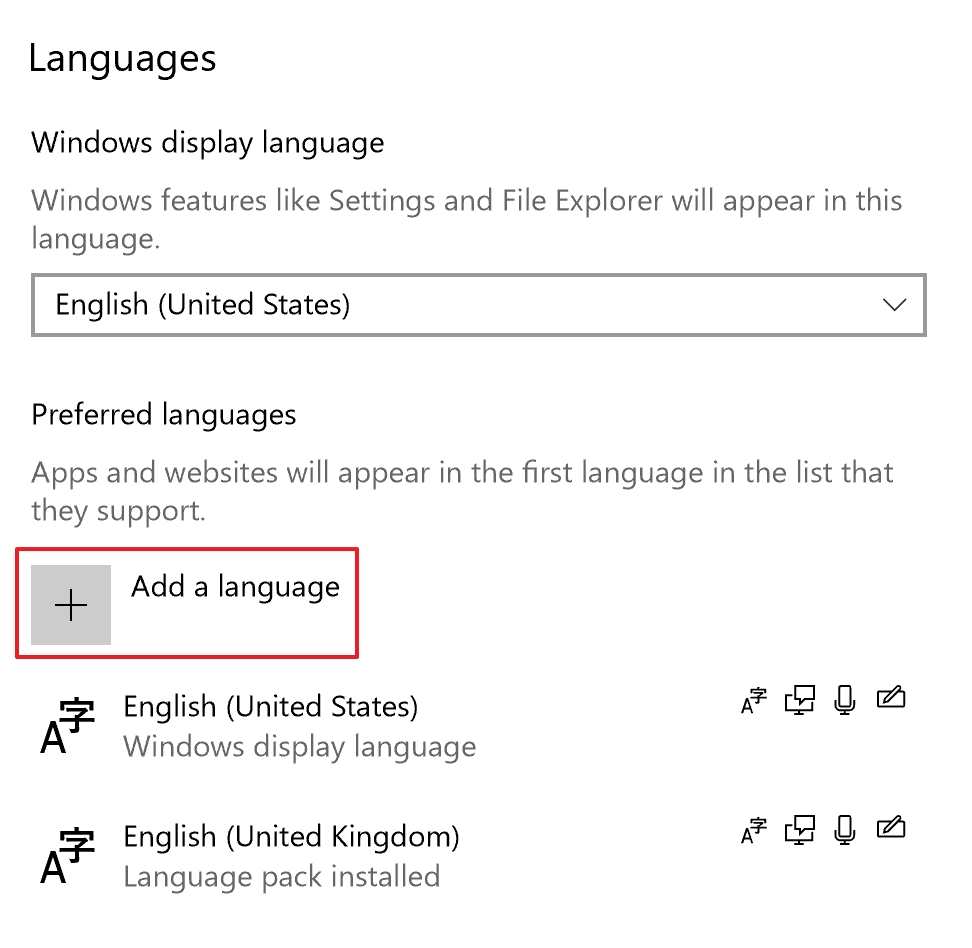This screenshot has height=948, width=972.
Task: Open the Windows display language combo box
Action: click(478, 304)
